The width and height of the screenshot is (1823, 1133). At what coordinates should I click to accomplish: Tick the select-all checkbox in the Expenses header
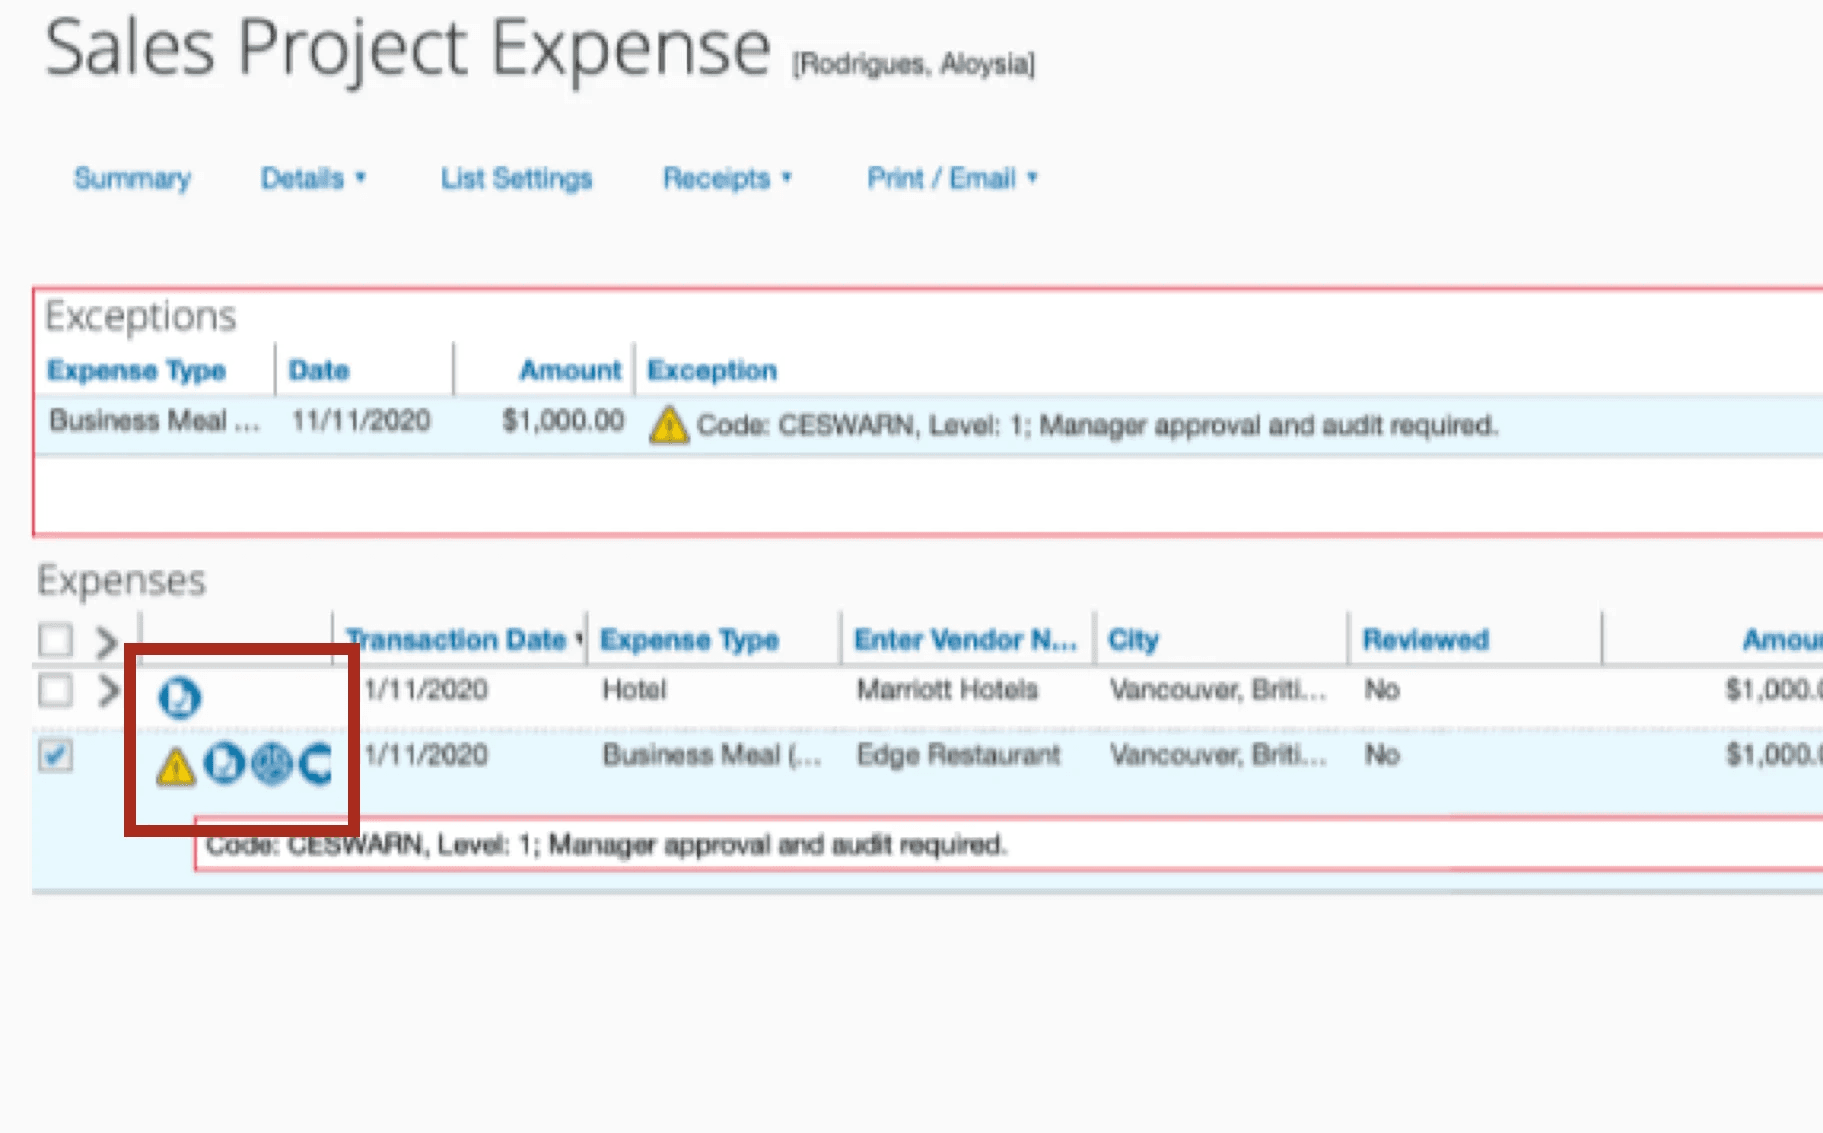[56, 640]
